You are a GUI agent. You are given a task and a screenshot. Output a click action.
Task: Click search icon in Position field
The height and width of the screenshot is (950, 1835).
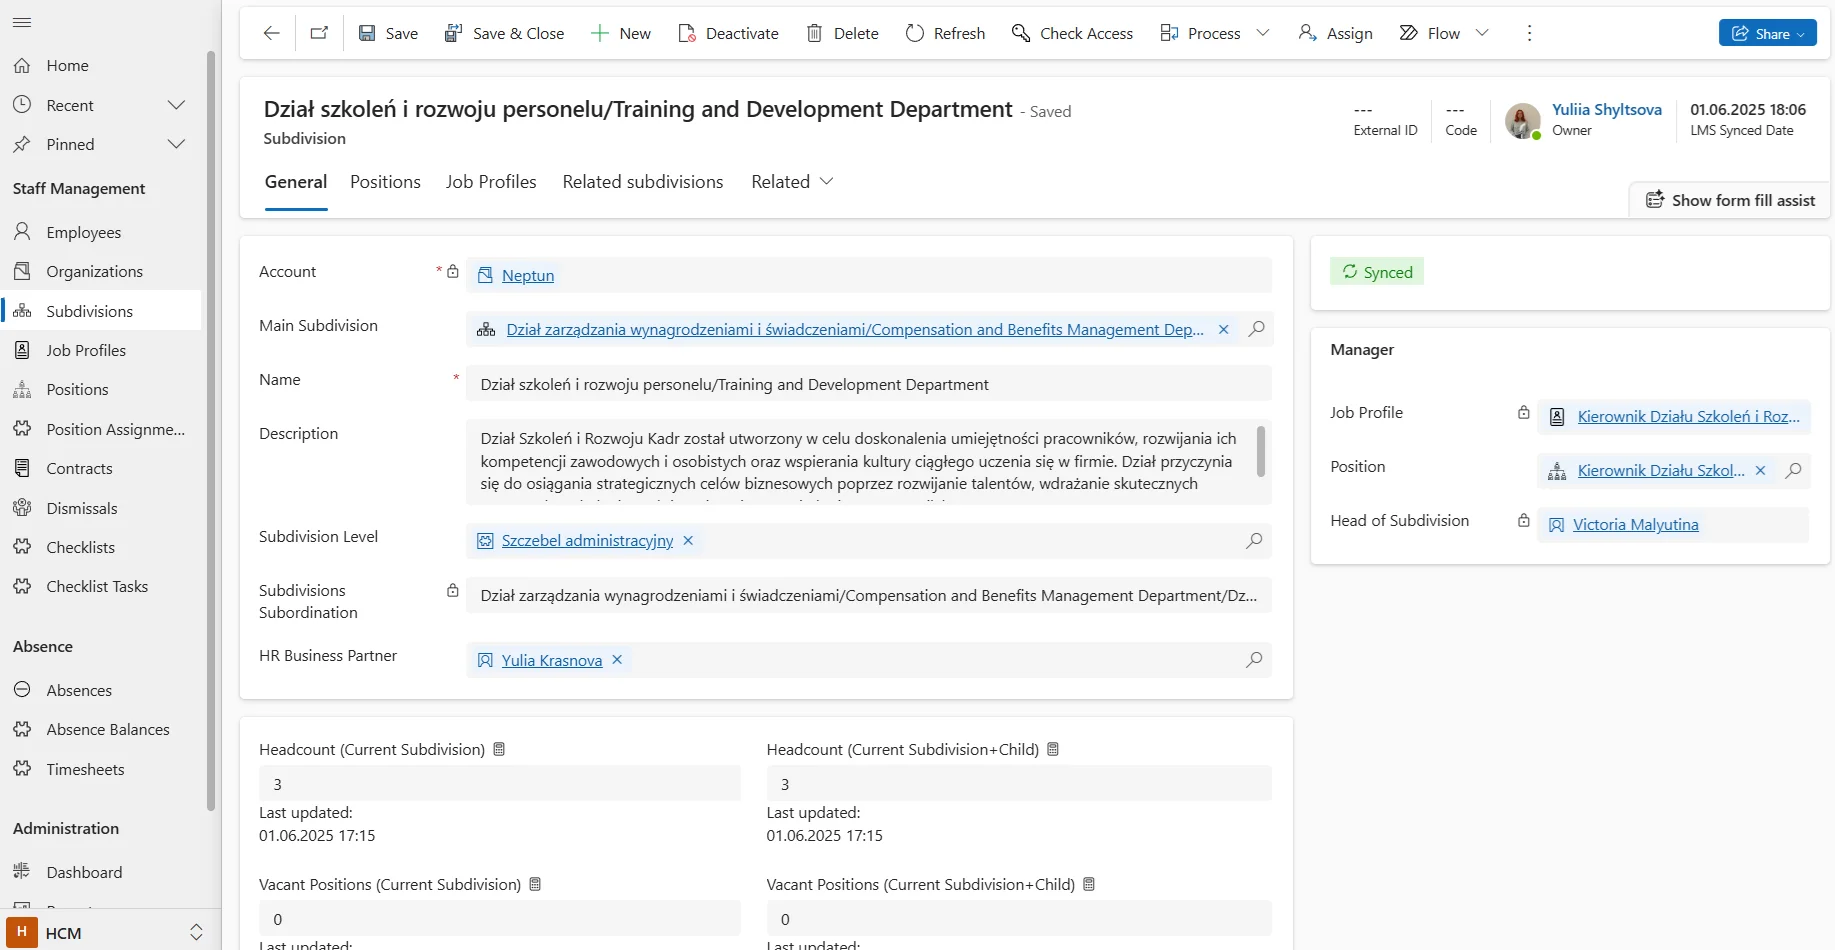(1793, 470)
